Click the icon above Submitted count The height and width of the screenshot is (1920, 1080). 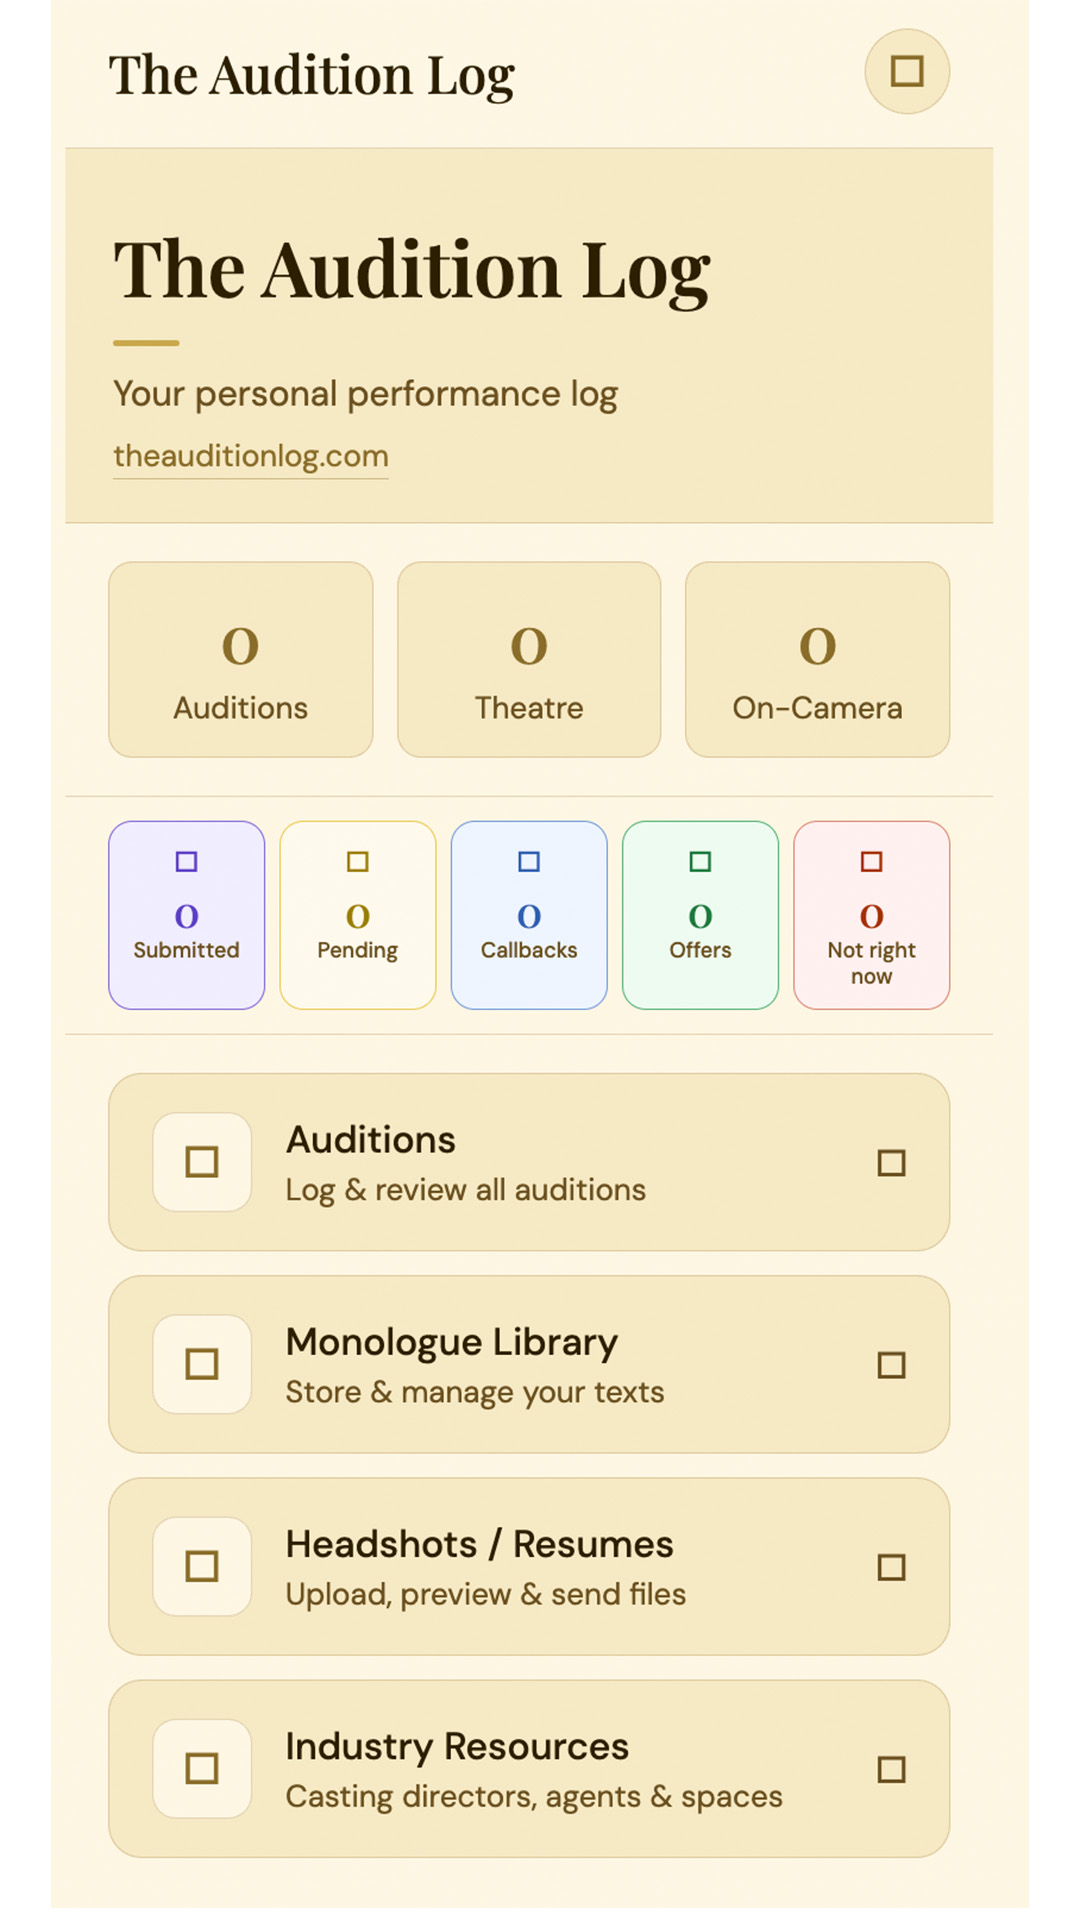186,861
